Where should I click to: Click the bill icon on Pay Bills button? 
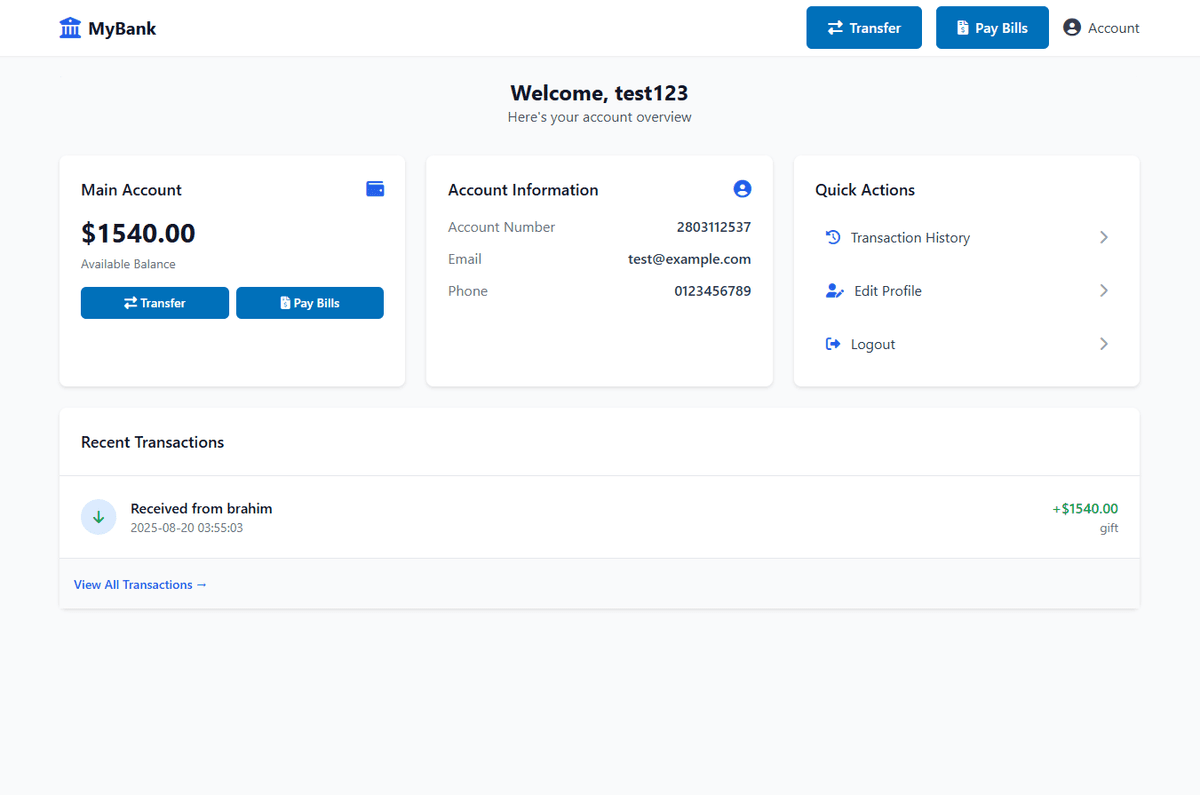tap(963, 27)
